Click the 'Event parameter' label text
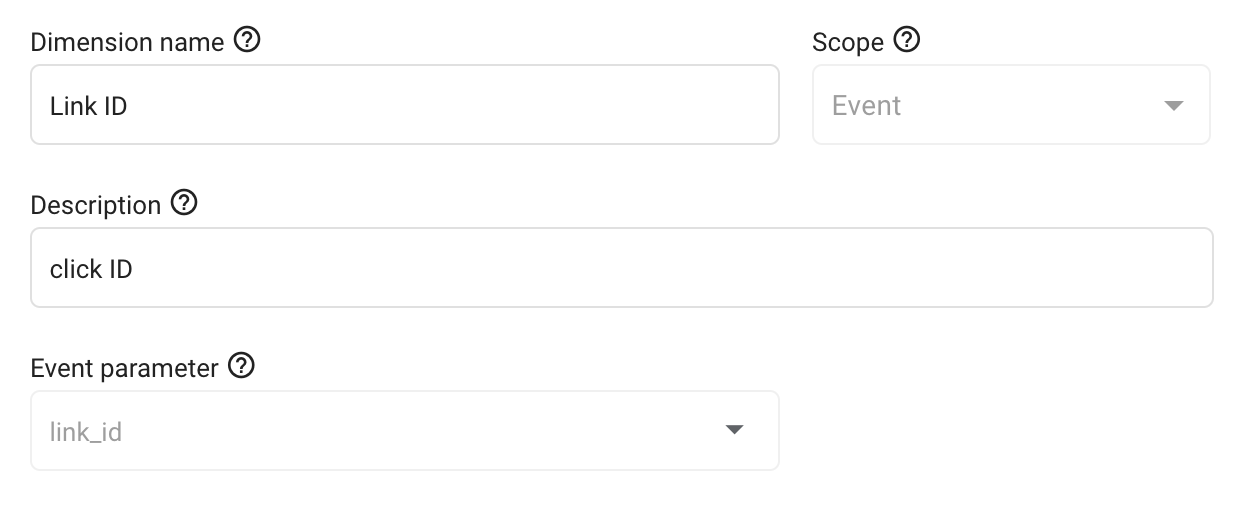 [124, 368]
